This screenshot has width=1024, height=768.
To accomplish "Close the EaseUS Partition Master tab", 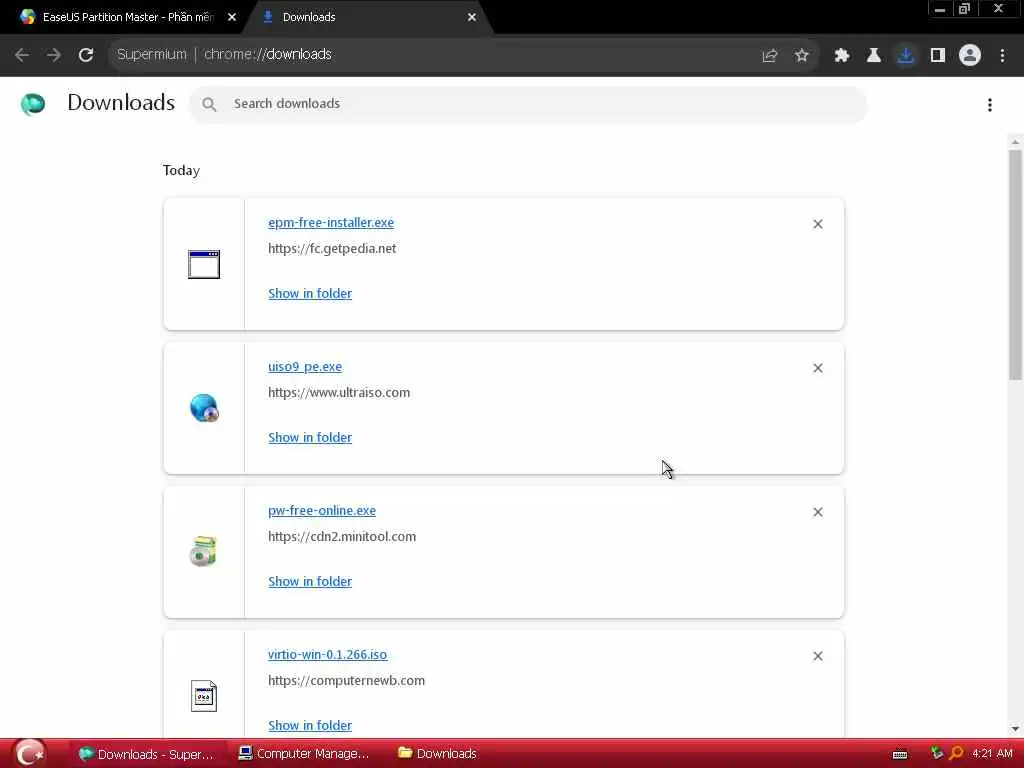I will pos(232,17).
